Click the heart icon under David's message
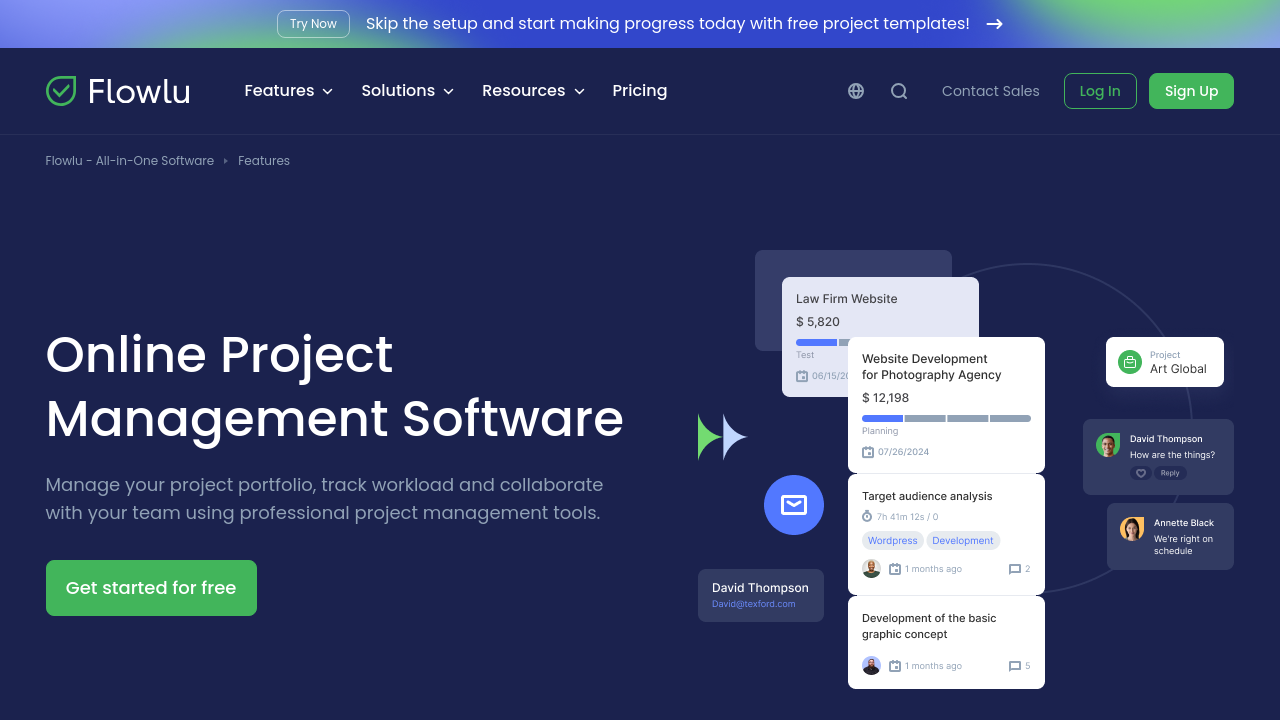Viewport: 1280px width, 720px height. click(x=1141, y=473)
